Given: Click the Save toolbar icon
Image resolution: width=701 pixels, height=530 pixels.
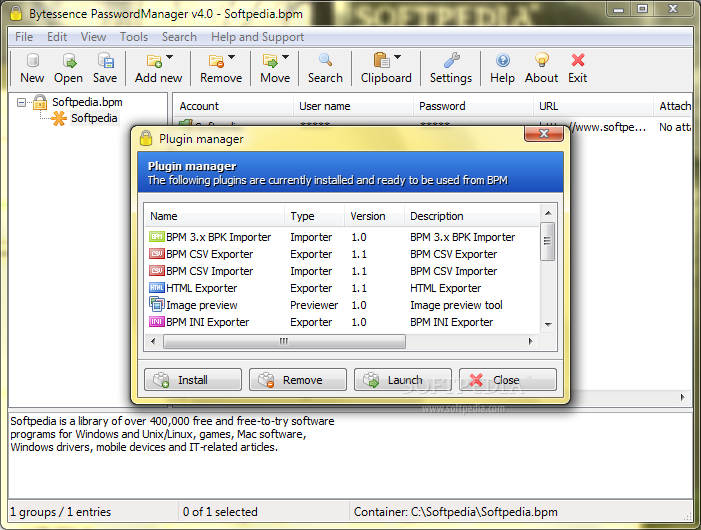Looking at the screenshot, I should (106, 60).
